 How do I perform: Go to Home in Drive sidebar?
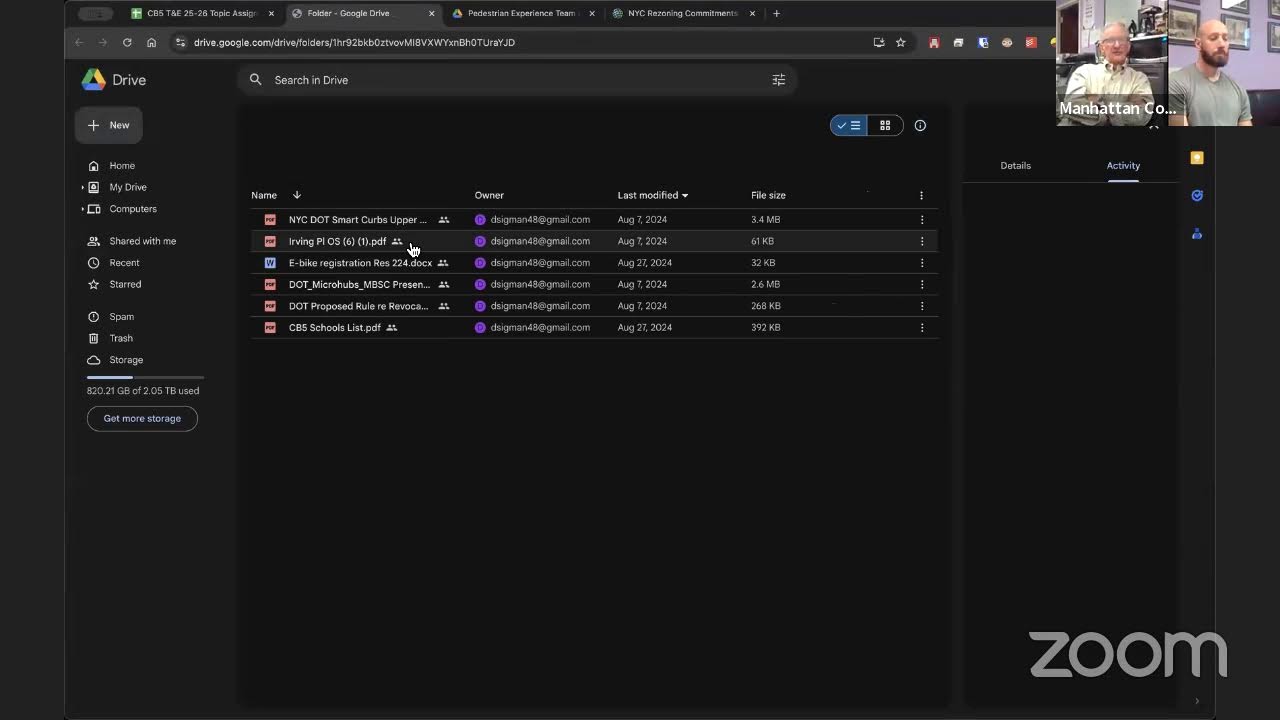coord(122,166)
